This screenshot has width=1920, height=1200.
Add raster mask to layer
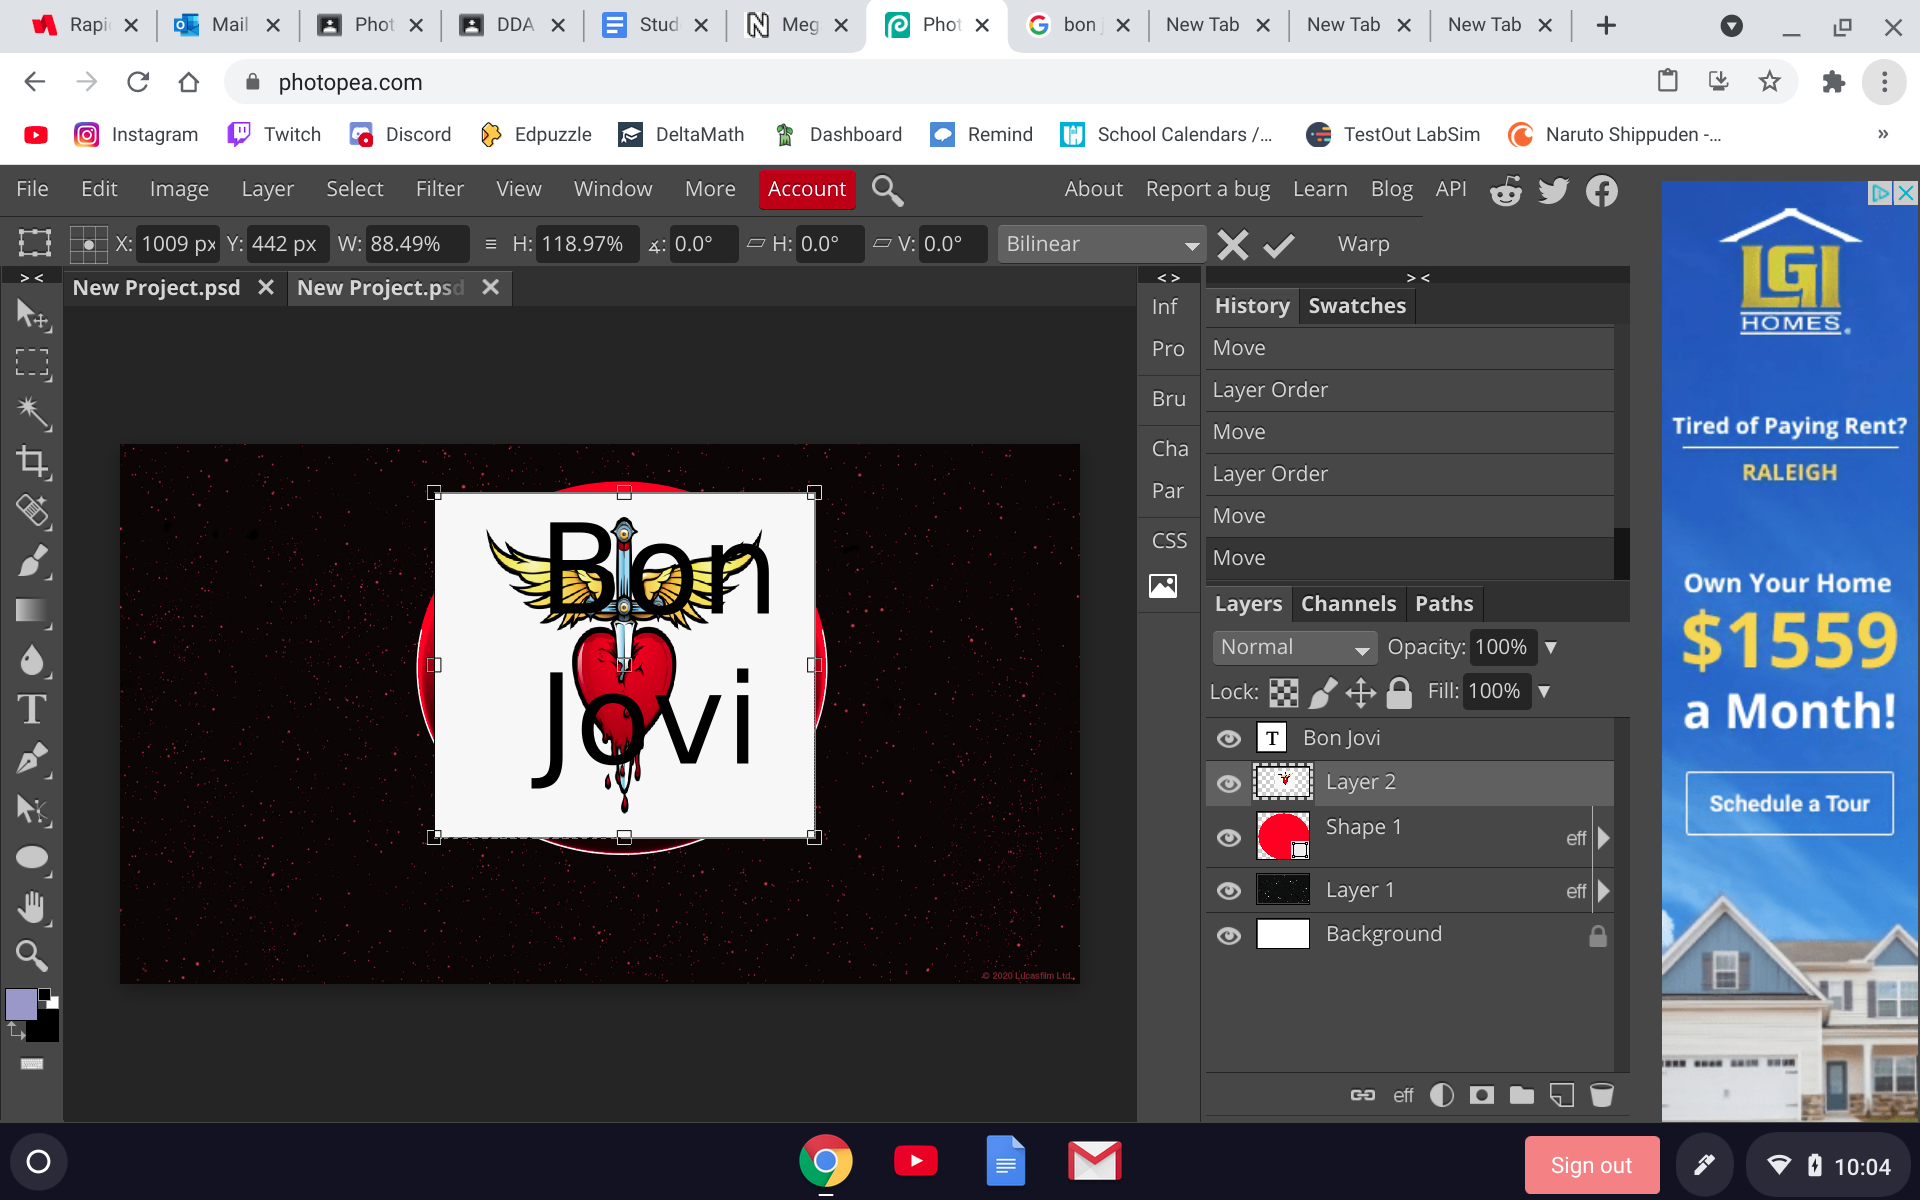click(x=1482, y=1095)
